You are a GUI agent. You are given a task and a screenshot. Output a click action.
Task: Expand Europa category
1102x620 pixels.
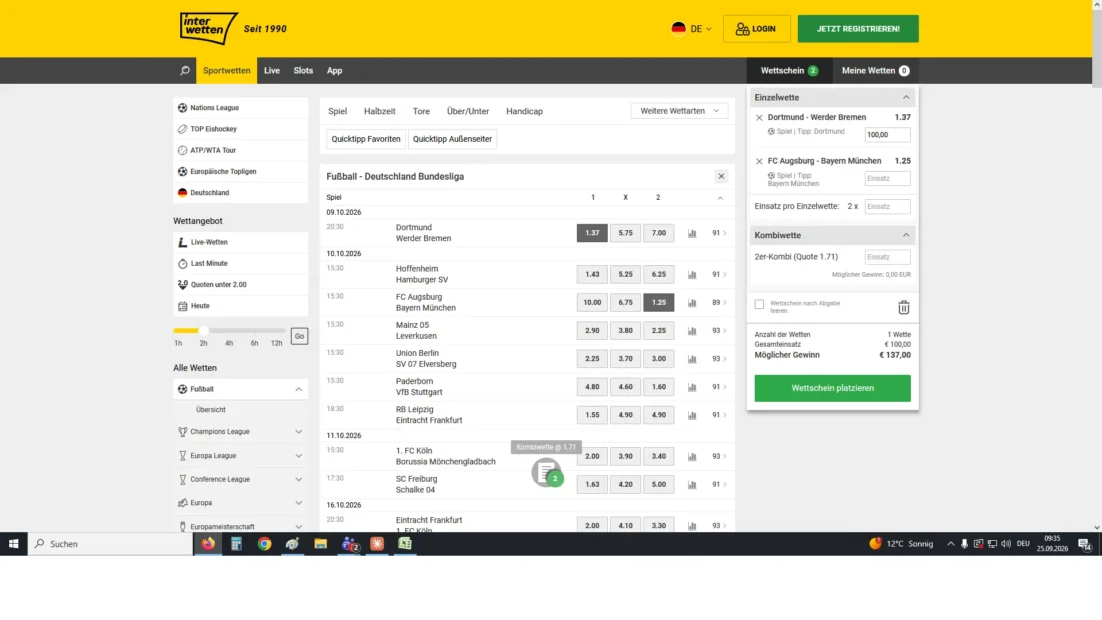(x=299, y=503)
